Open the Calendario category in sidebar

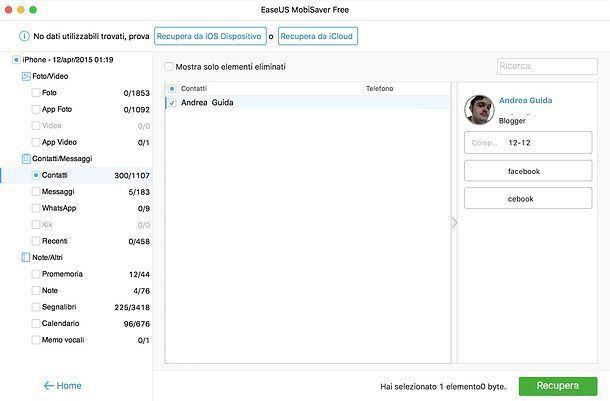click(60, 324)
